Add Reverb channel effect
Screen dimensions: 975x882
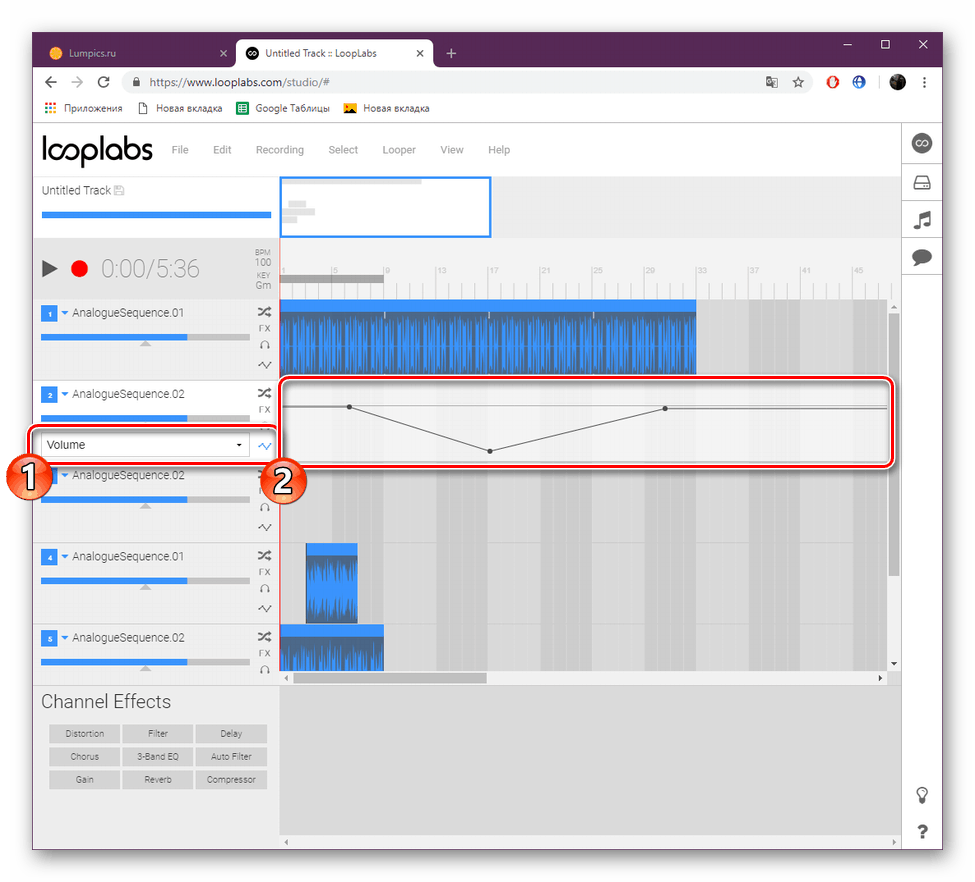click(x=158, y=780)
